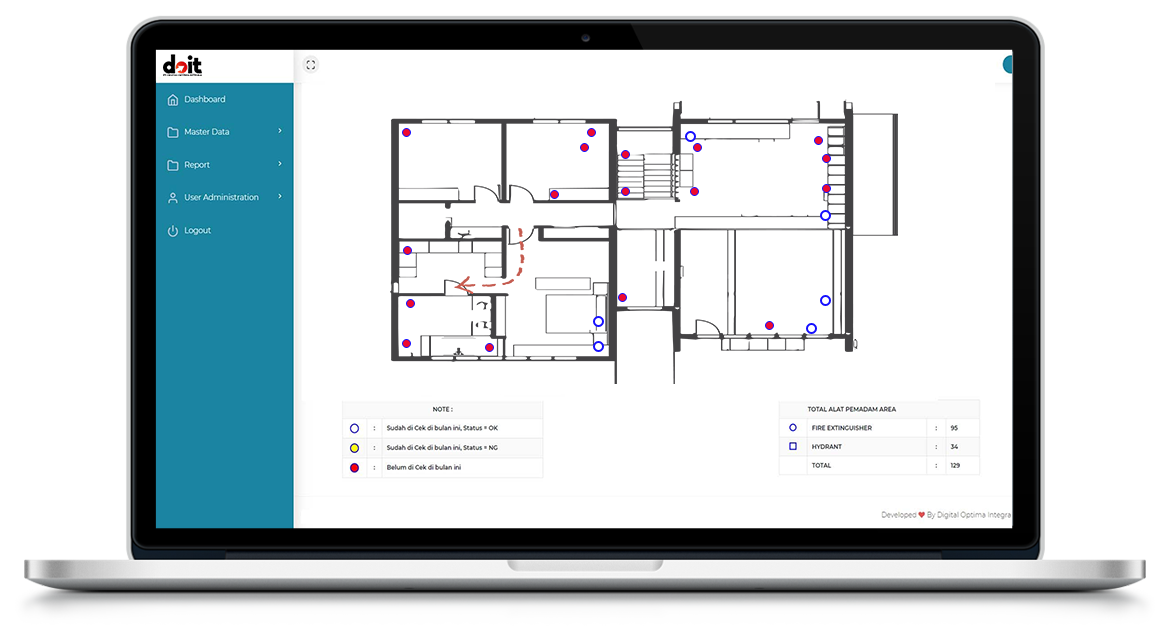Expand the User Administration submenu chevron
The image size is (1175, 626).
(x=280, y=197)
